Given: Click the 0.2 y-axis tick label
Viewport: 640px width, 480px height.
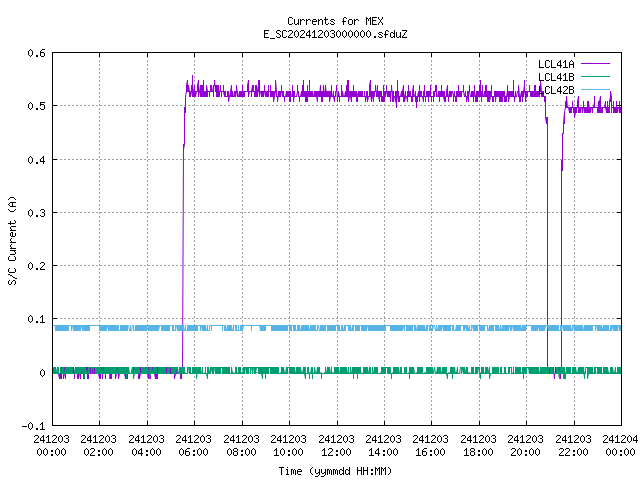Looking at the screenshot, I should point(36,266).
